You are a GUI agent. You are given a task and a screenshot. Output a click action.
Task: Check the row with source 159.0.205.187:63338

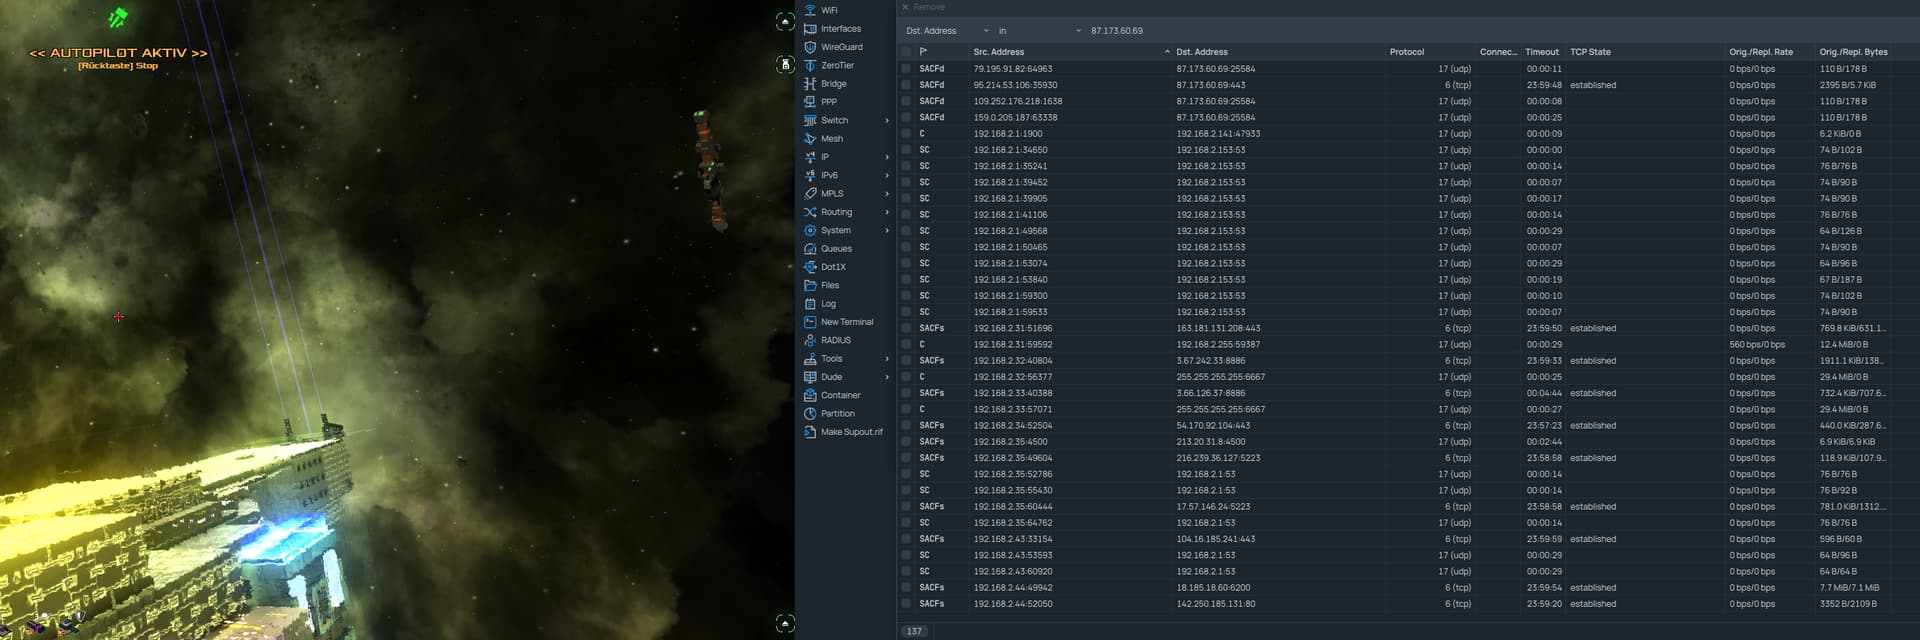point(906,117)
